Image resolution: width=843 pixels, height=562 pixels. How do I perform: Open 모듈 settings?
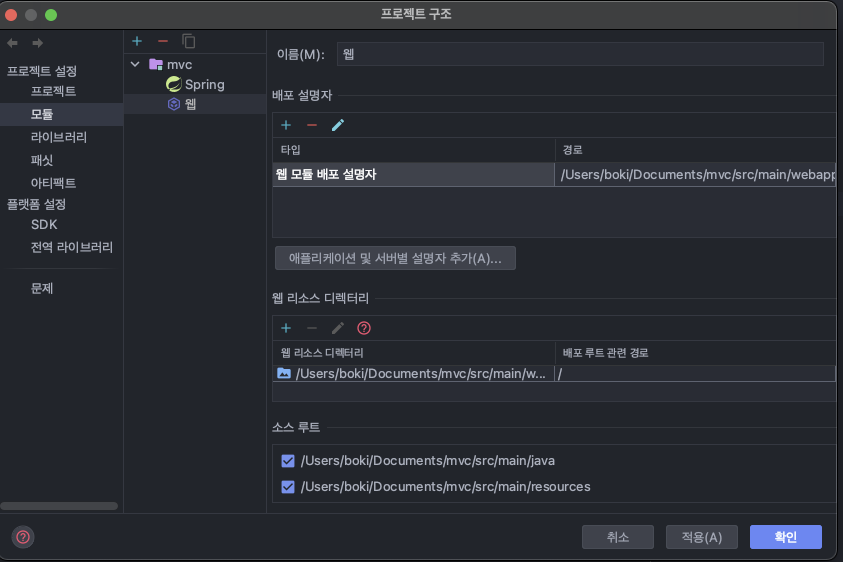click(42, 114)
